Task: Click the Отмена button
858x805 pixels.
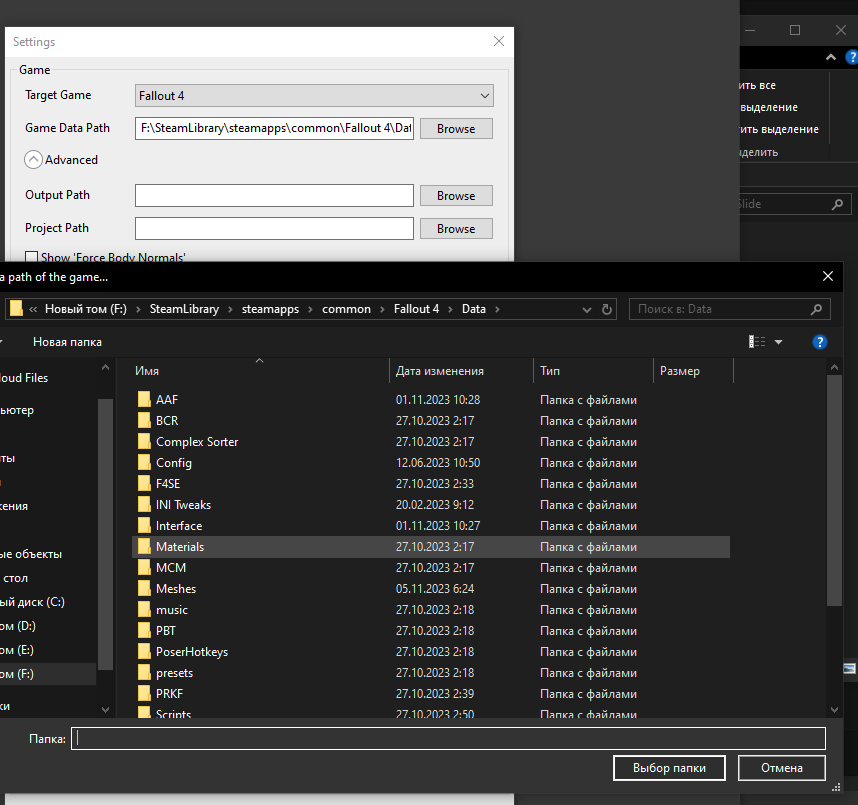Action: click(781, 768)
